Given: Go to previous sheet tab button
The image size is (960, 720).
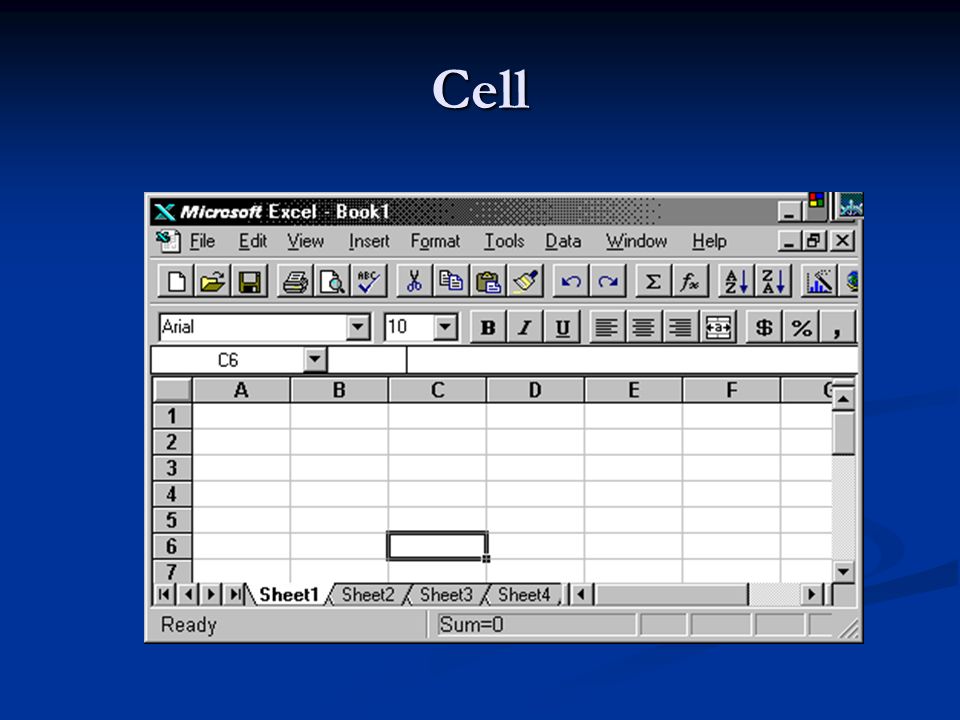Looking at the screenshot, I should click(x=187, y=594).
